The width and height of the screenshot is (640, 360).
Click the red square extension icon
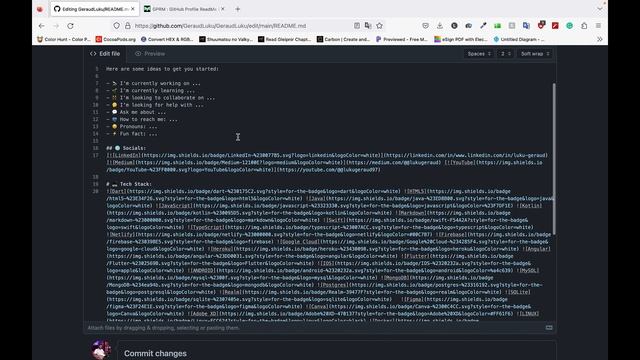555,26
